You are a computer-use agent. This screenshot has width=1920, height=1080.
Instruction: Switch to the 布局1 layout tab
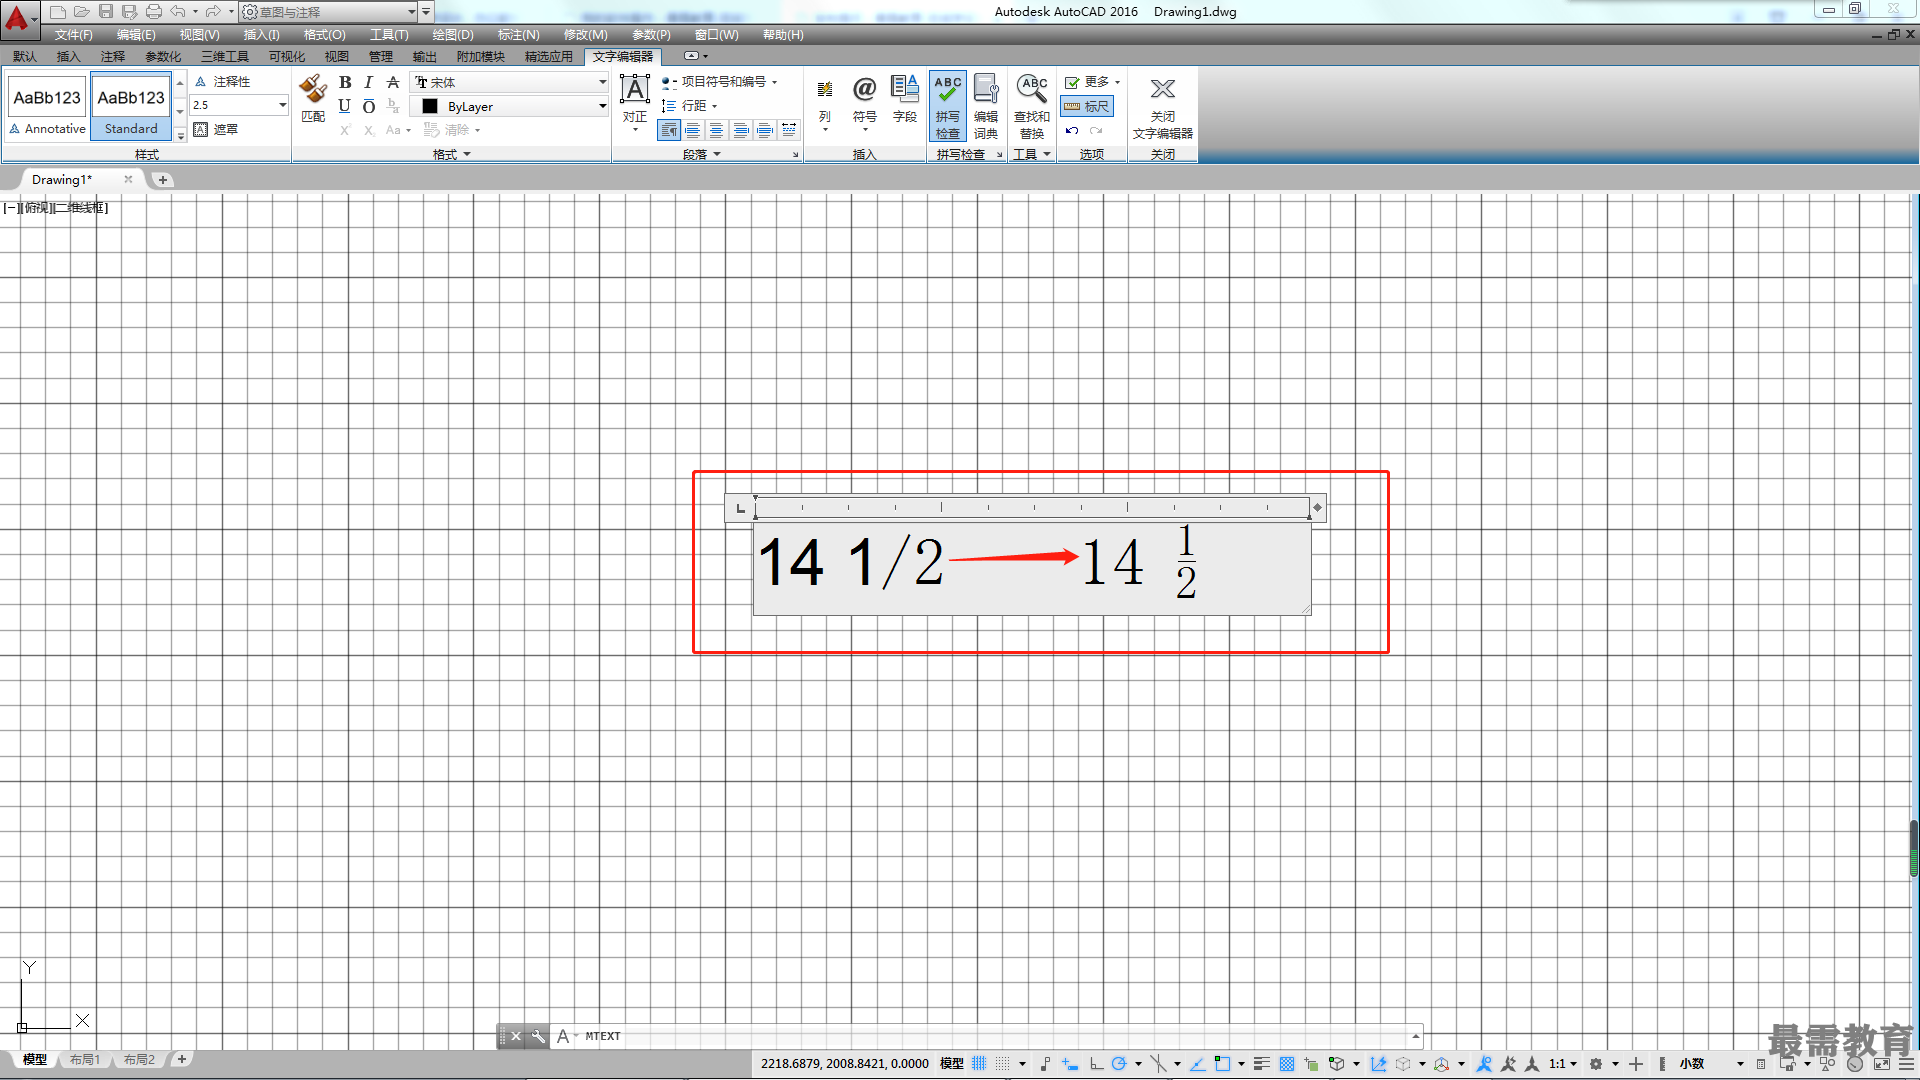[85, 1059]
